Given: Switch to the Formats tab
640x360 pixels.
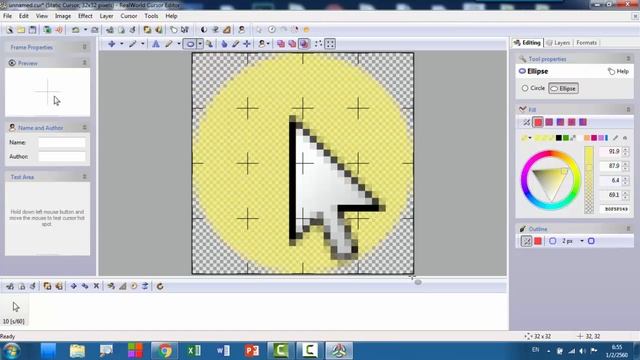Looking at the screenshot, I should (x=587, y=42).
